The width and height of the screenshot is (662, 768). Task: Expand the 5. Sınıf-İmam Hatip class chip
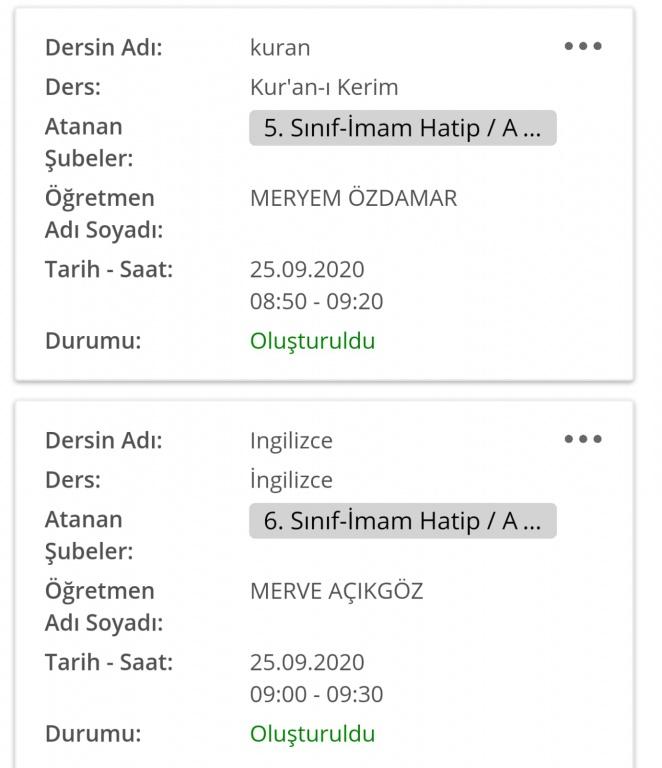pyautogui.click(x=402, y=128)
